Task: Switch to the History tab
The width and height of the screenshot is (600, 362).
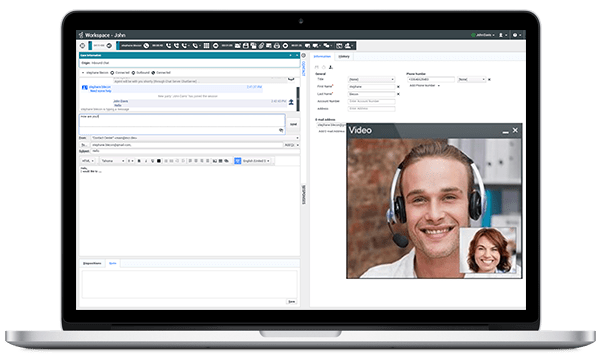Action: click(x=344, y=57)
